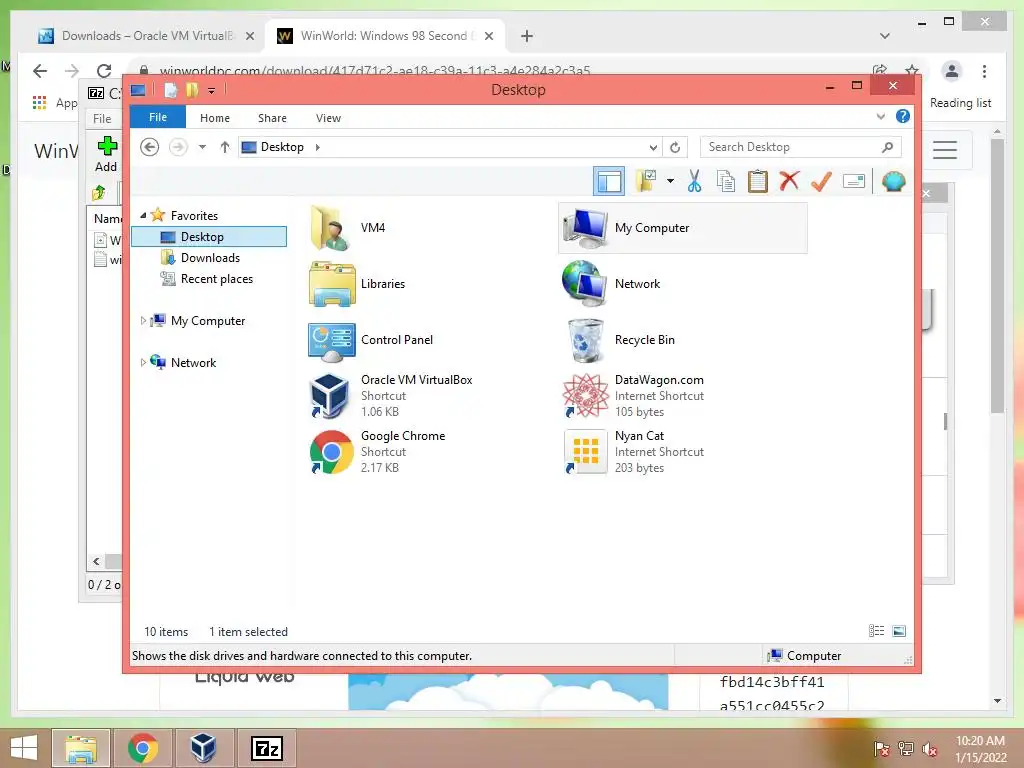Open 7-Zip from the taskbar

click(267, 748)
